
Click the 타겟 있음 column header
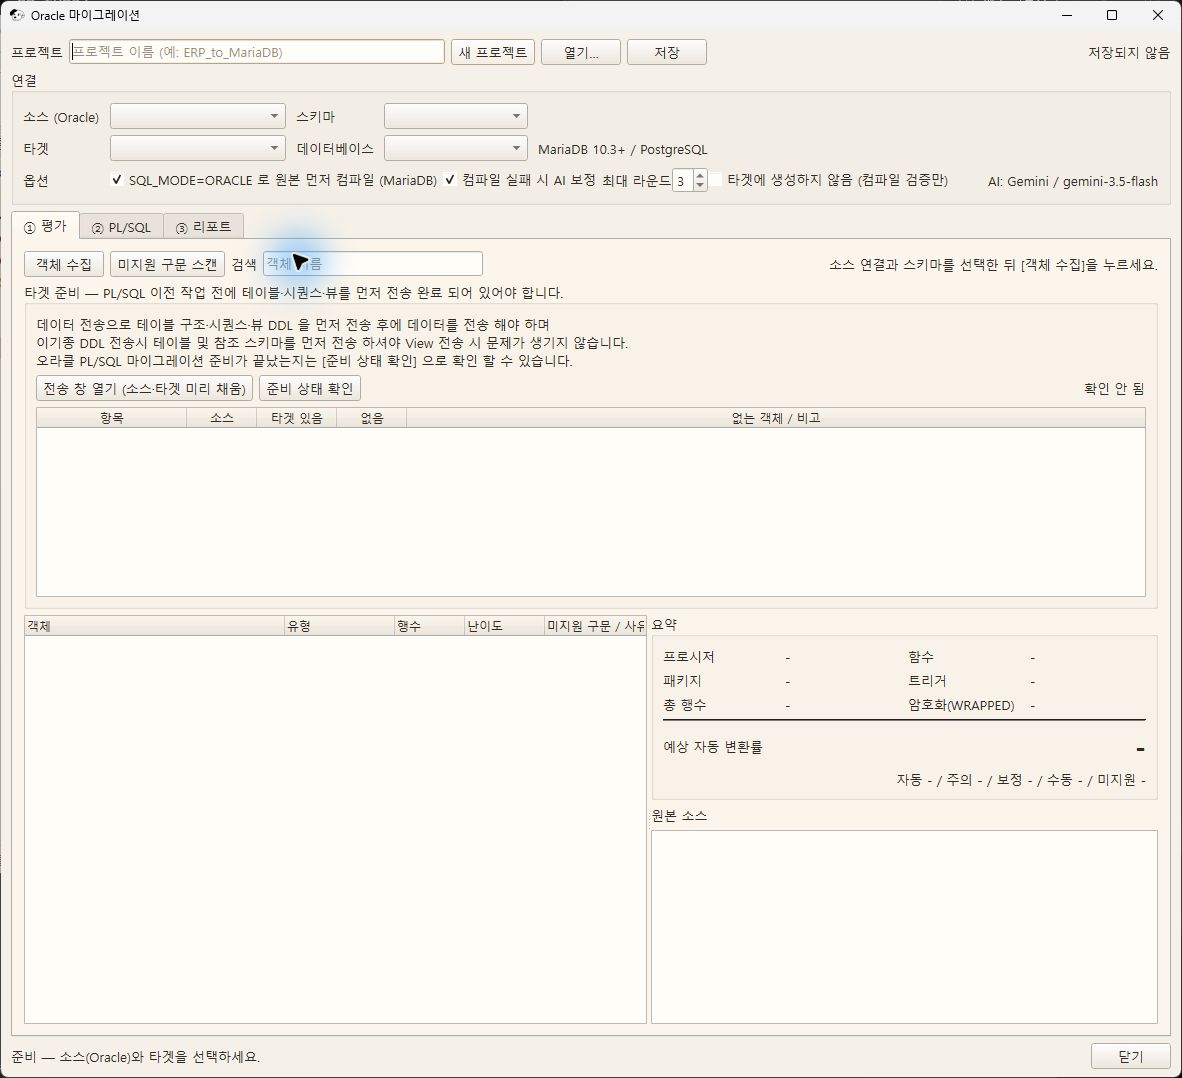click(297, 418)
